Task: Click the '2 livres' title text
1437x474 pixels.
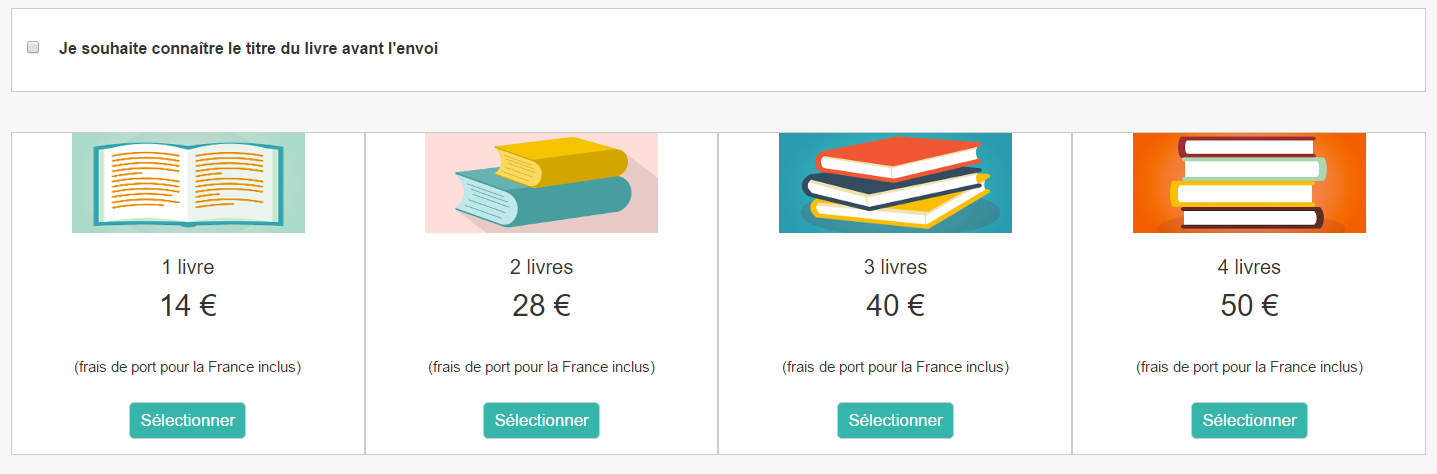Action: tap(541, 267)
